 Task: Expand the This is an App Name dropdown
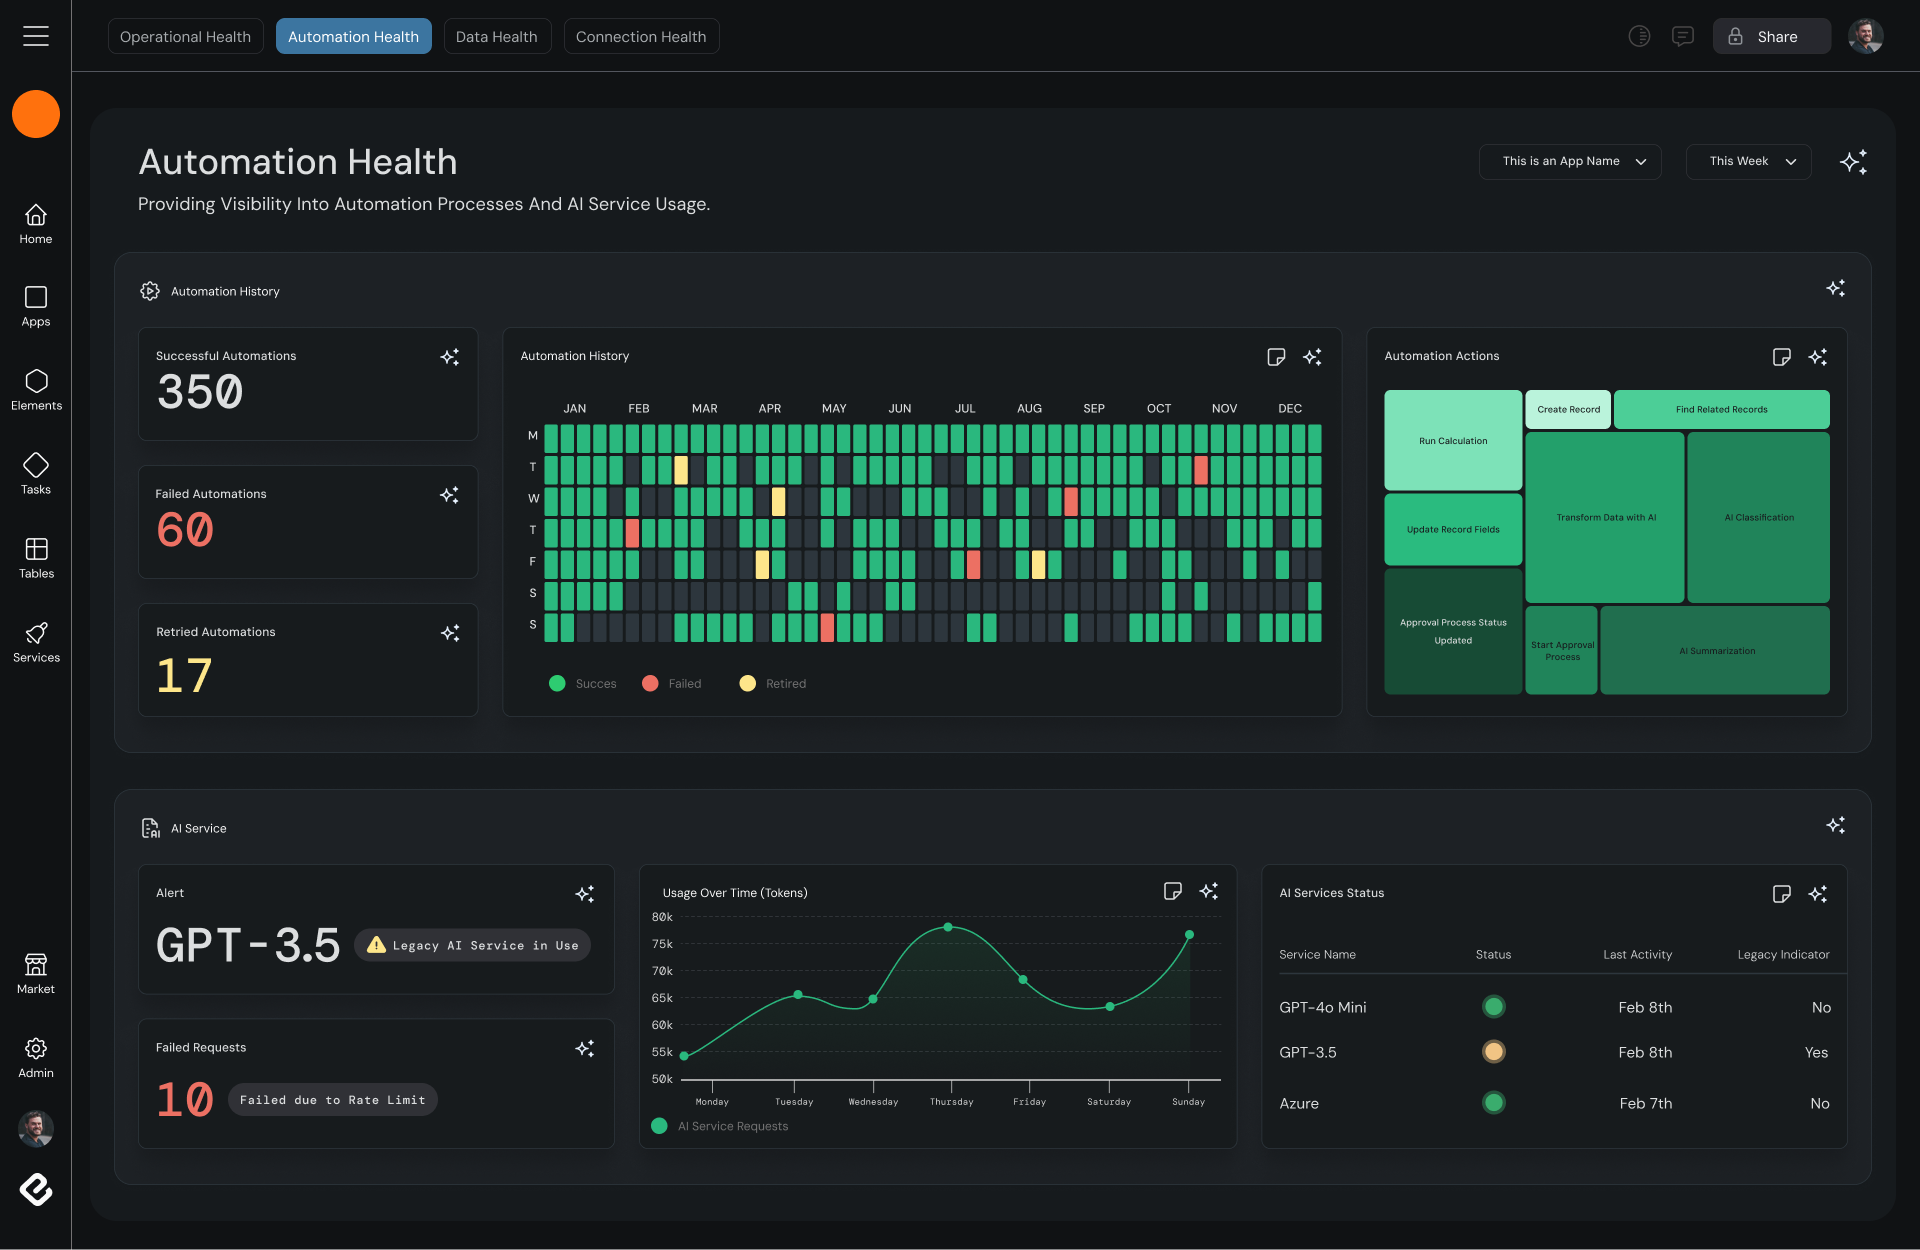click(x=1570, y=162)
